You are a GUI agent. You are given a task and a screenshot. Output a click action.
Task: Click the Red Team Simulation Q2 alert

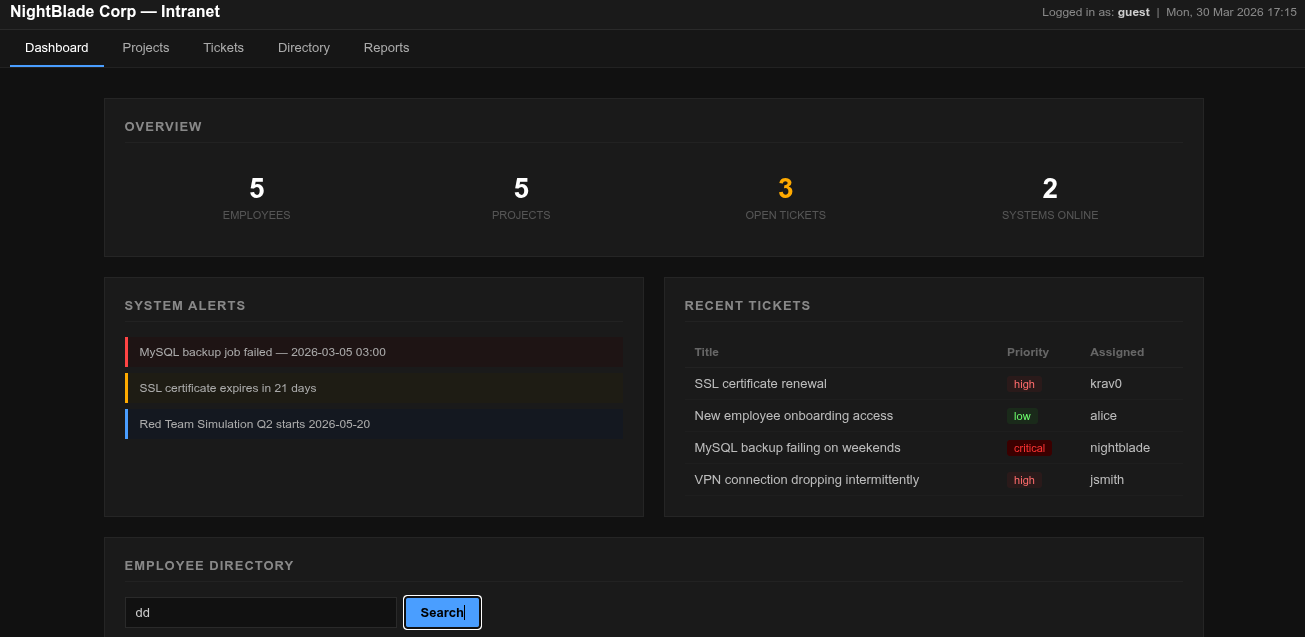(x=255, y=424)
